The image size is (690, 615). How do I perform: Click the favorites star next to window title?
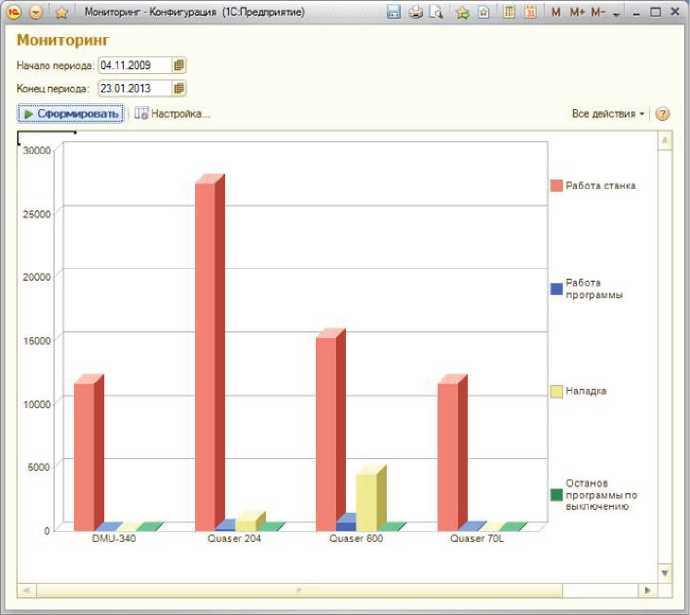tap(61, 12)
